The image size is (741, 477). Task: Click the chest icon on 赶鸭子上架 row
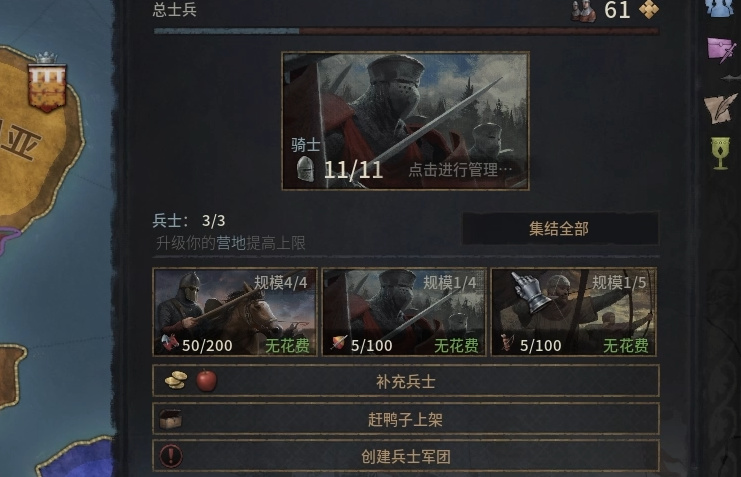(171, 419)
